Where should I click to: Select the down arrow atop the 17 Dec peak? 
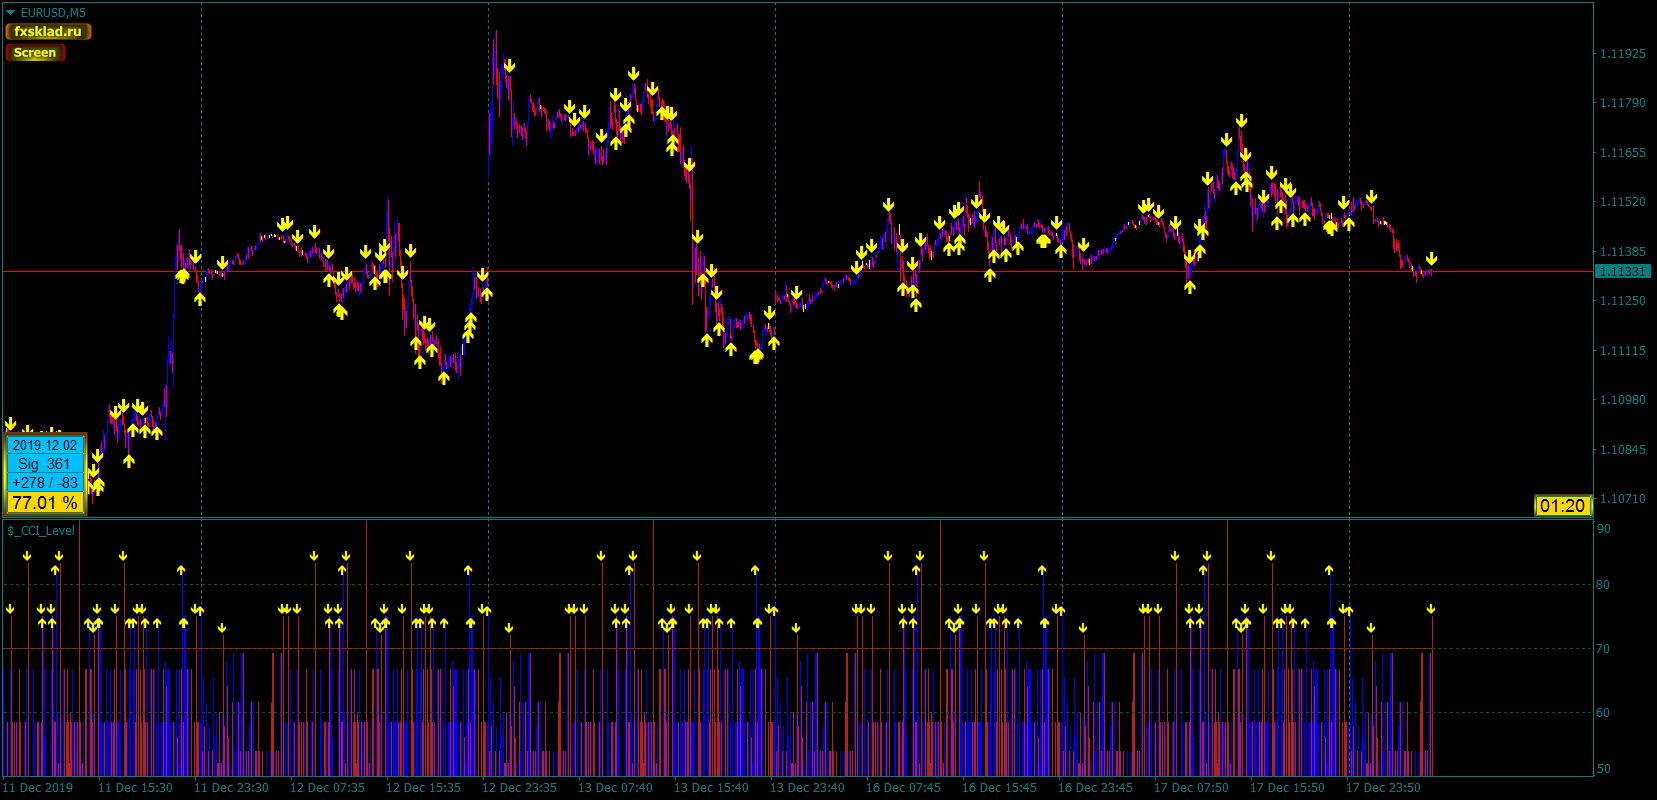coord(1241,121)
